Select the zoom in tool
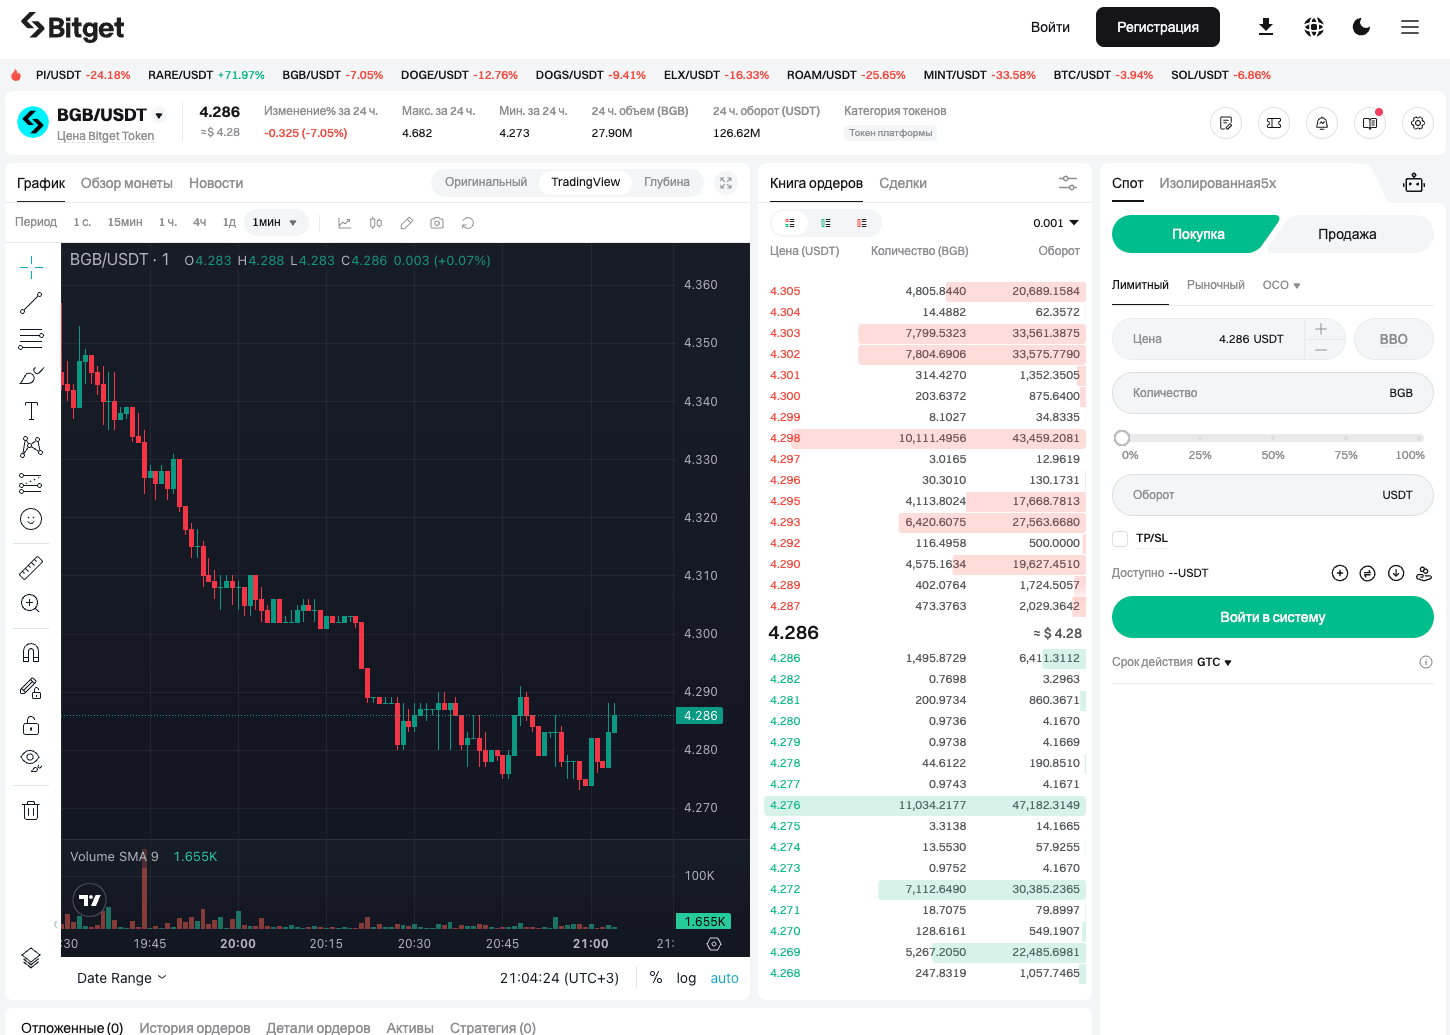The width and height of the screenshot is (1450, 1035). click(31, 604)
